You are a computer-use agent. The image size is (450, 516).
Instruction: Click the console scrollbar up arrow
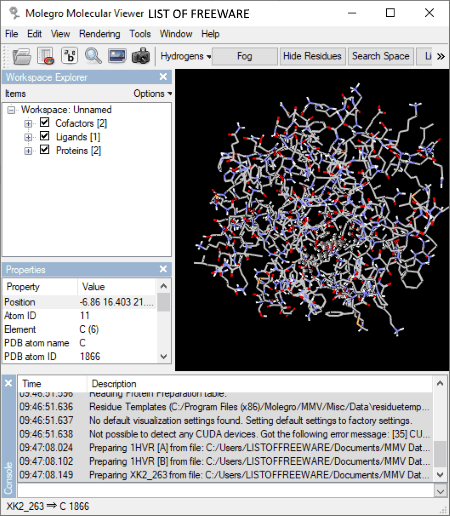pyautogui.click(x=440, y=384)
